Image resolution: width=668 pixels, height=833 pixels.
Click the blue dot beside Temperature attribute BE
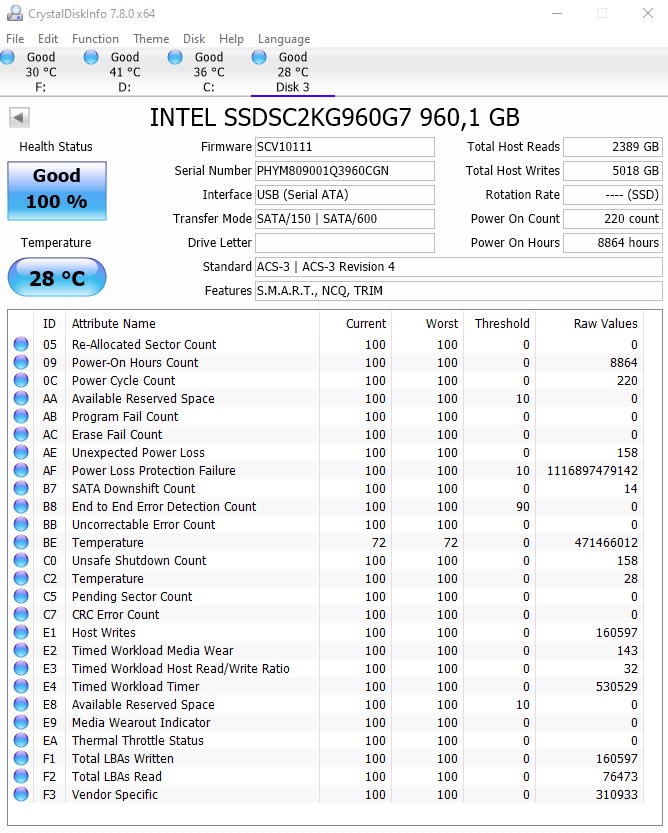[22, 543]
